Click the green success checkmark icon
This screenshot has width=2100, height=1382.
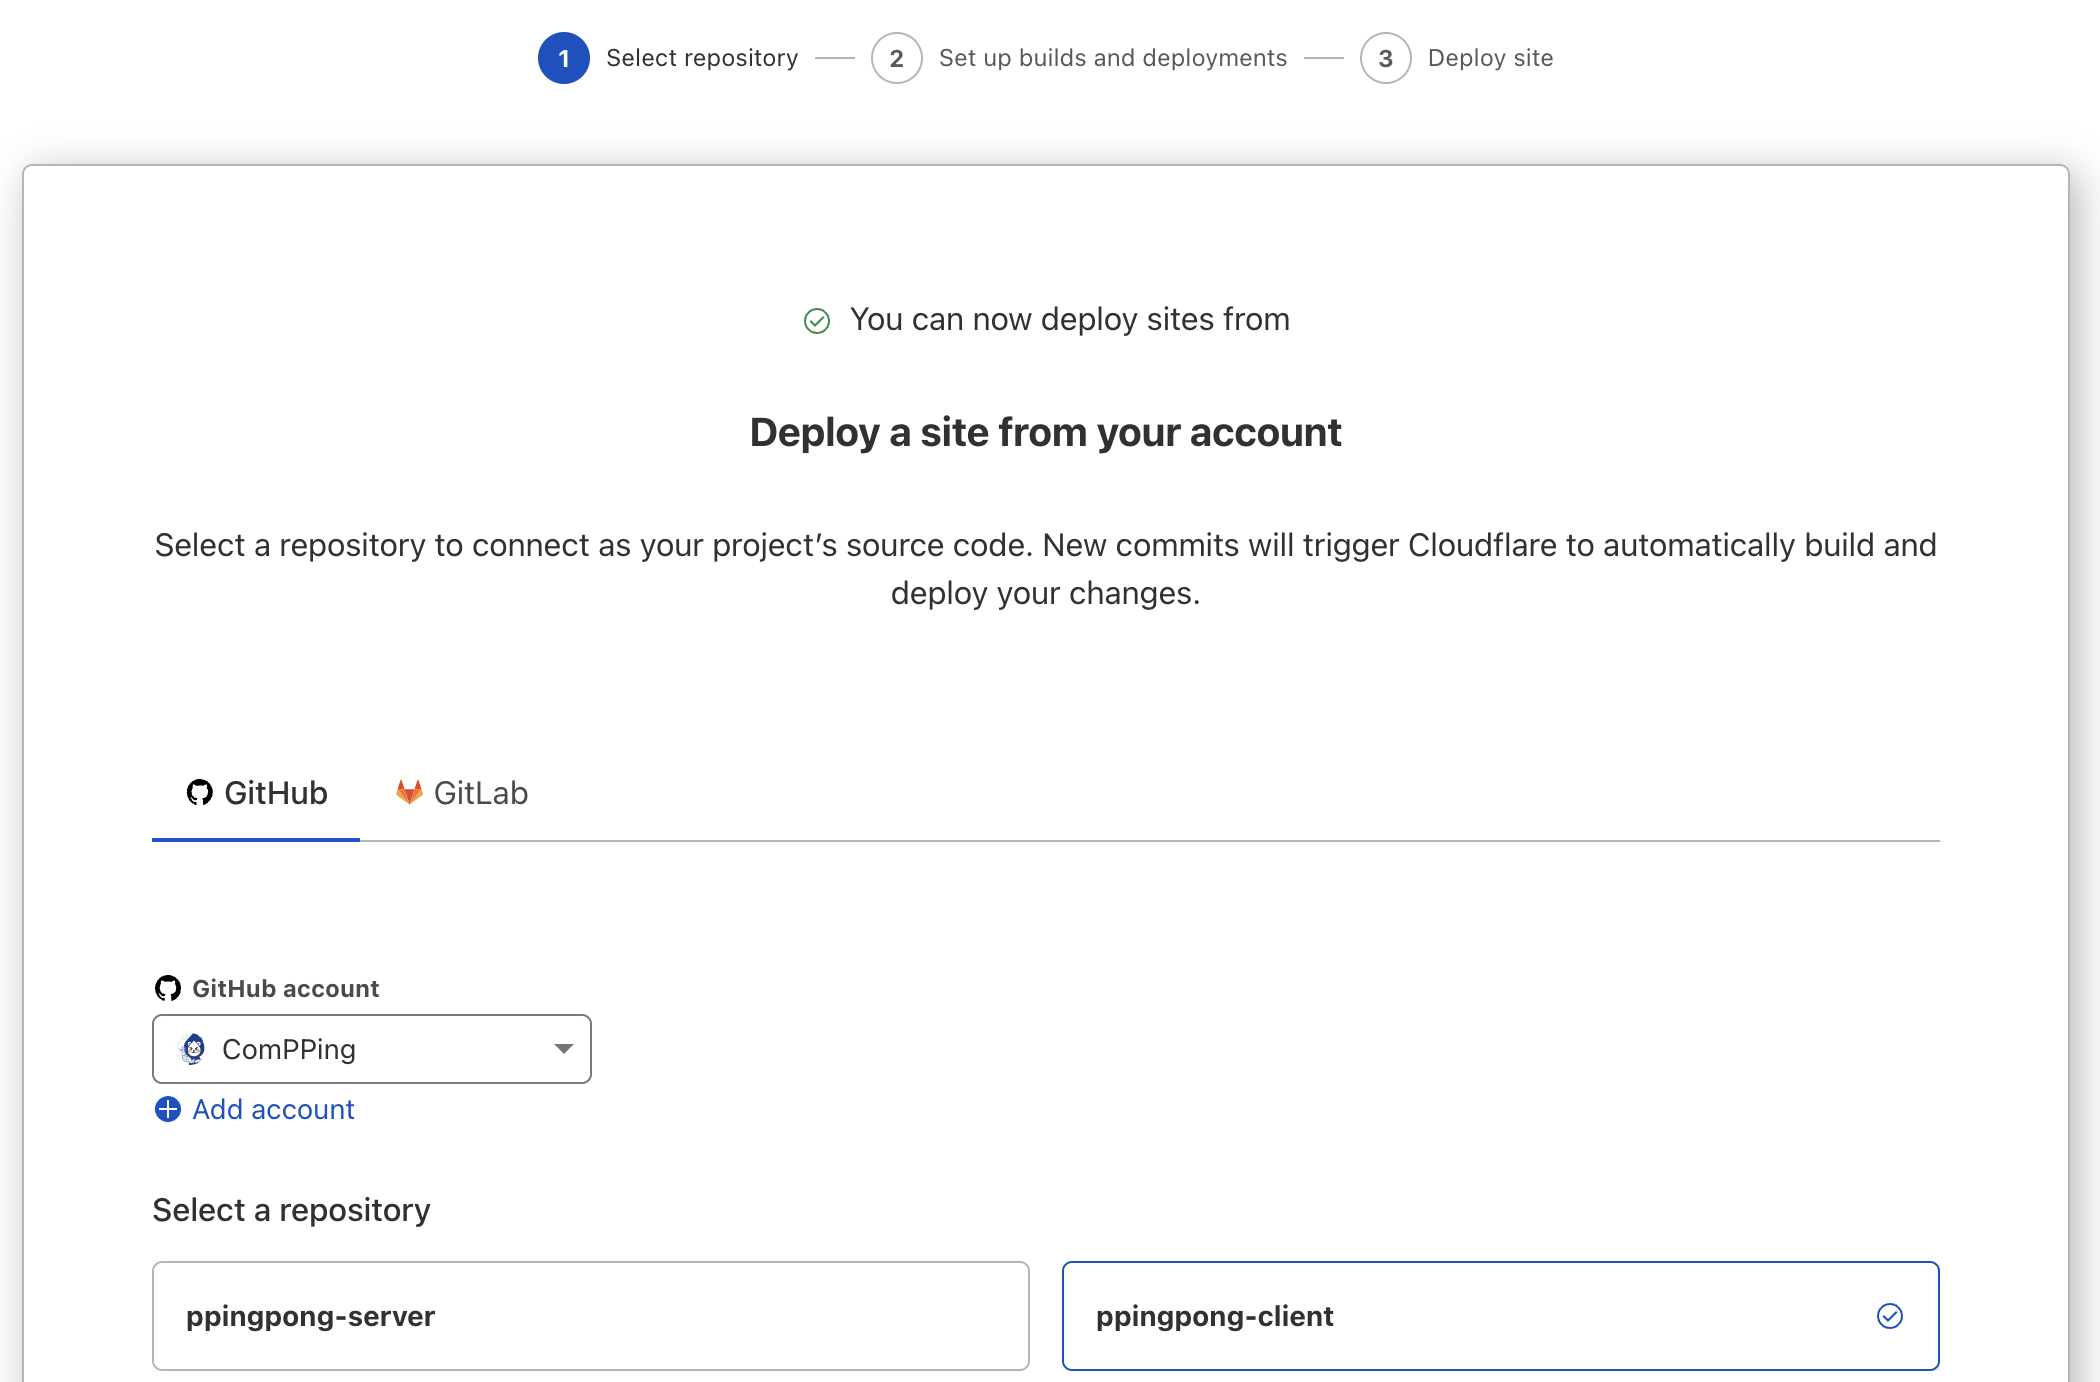click(817, 321)
